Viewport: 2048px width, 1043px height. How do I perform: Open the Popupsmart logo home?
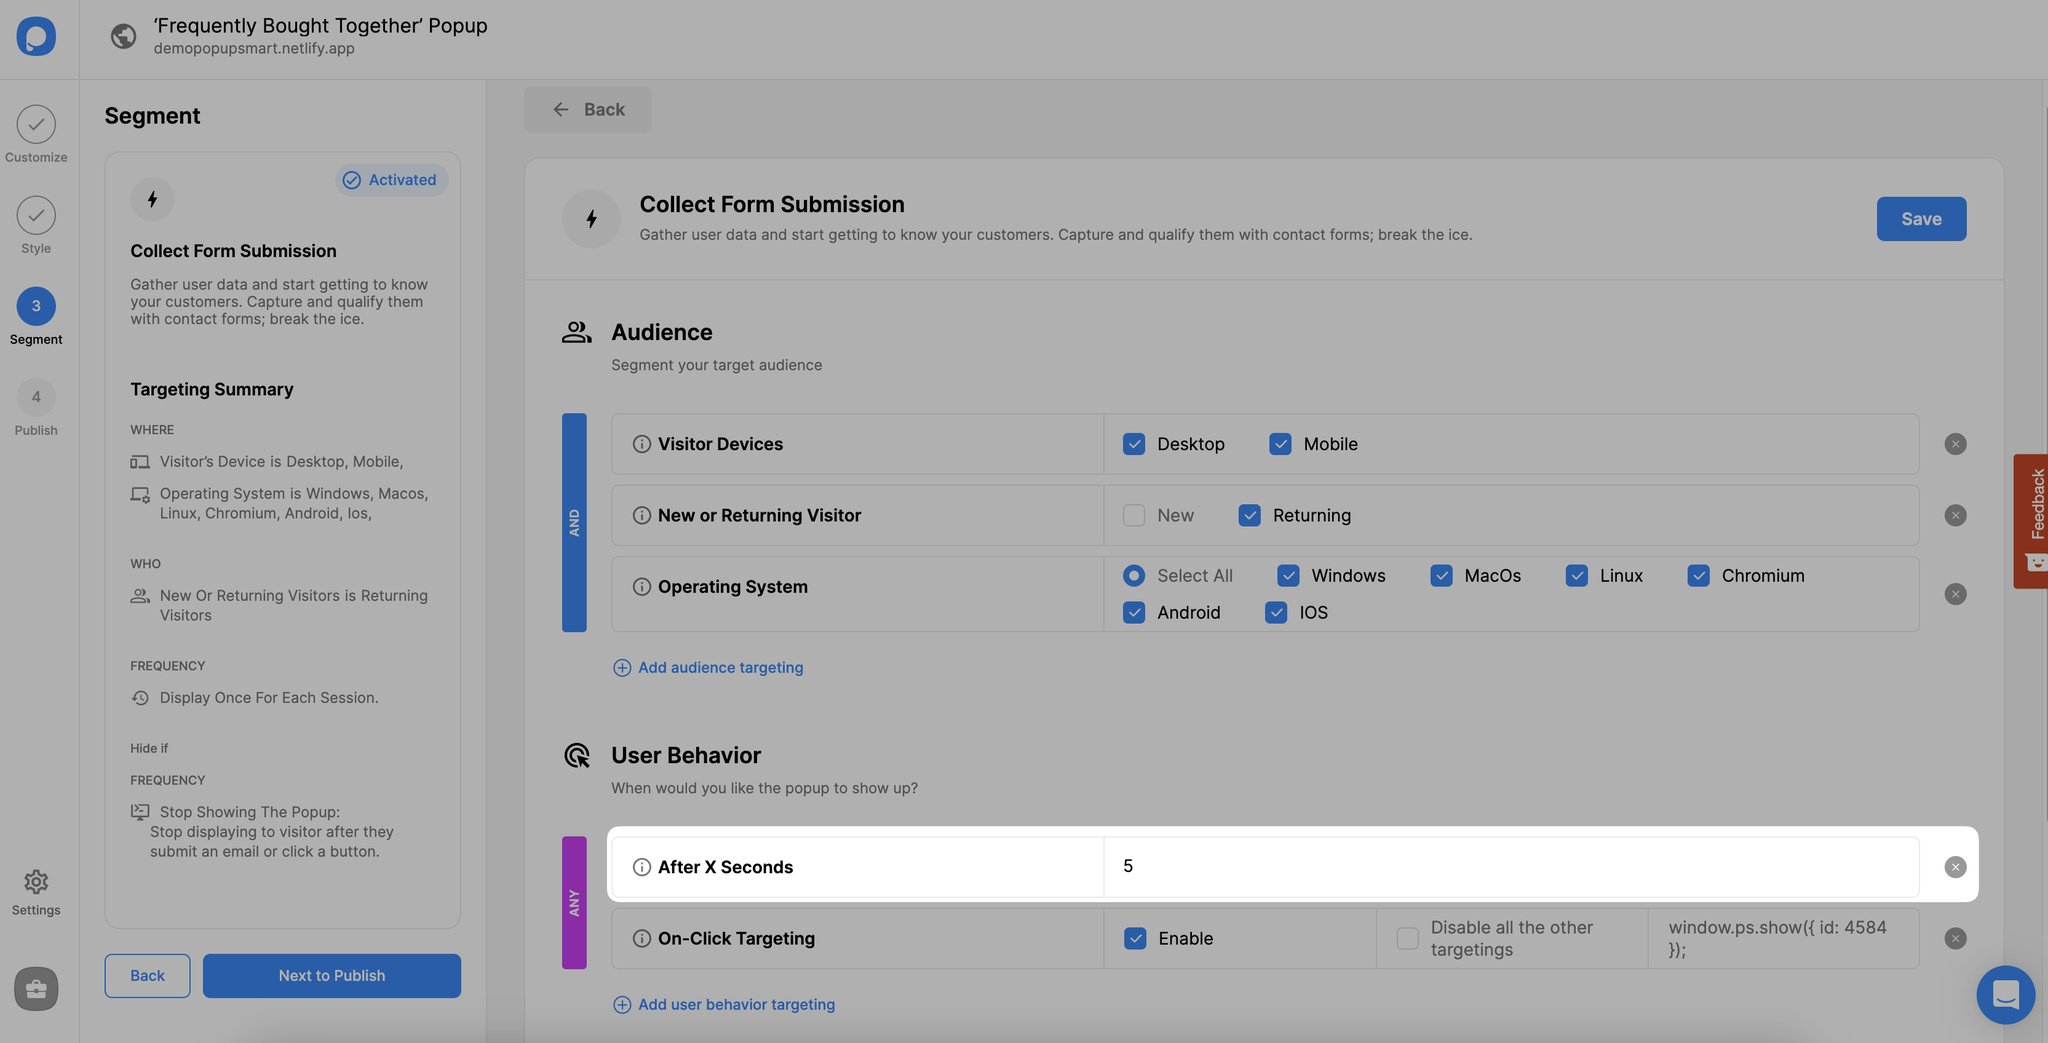[x=36, y=36]
